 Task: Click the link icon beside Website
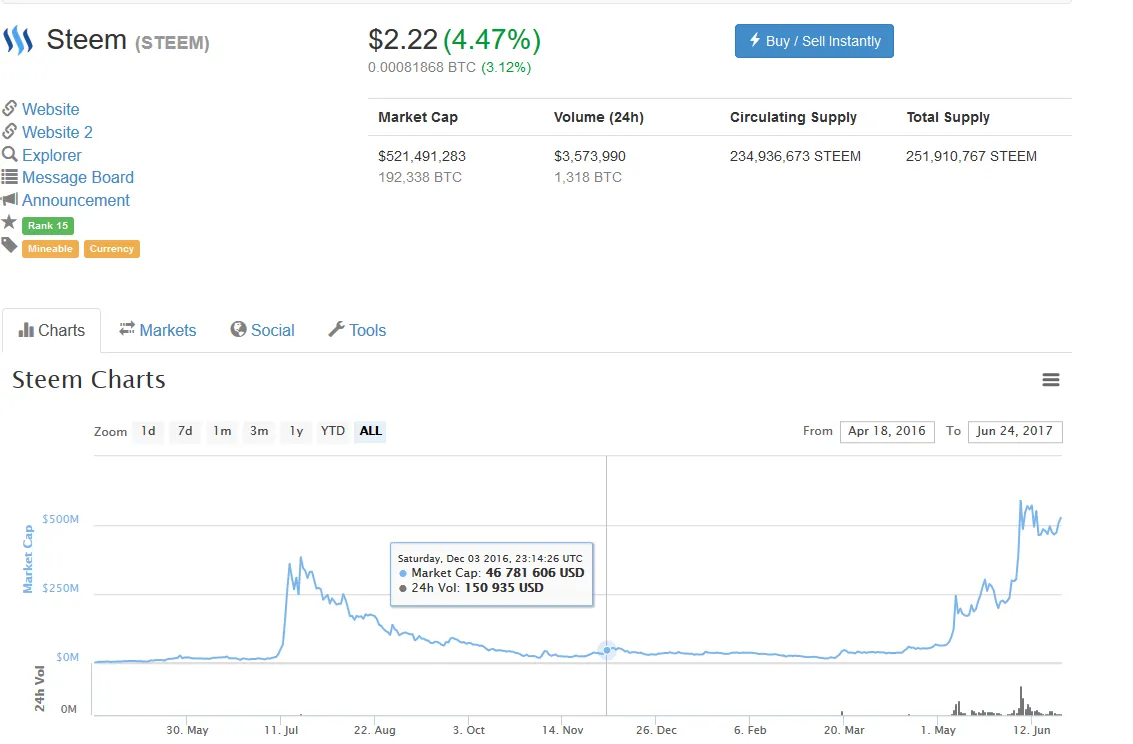pos(9,108)
